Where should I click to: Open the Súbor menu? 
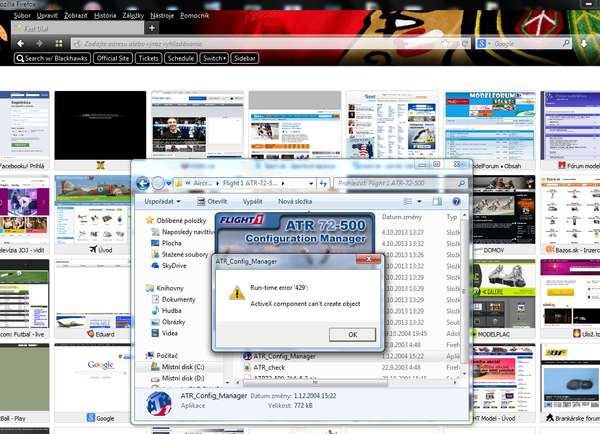pyautogui.click(x=22, y=16)
